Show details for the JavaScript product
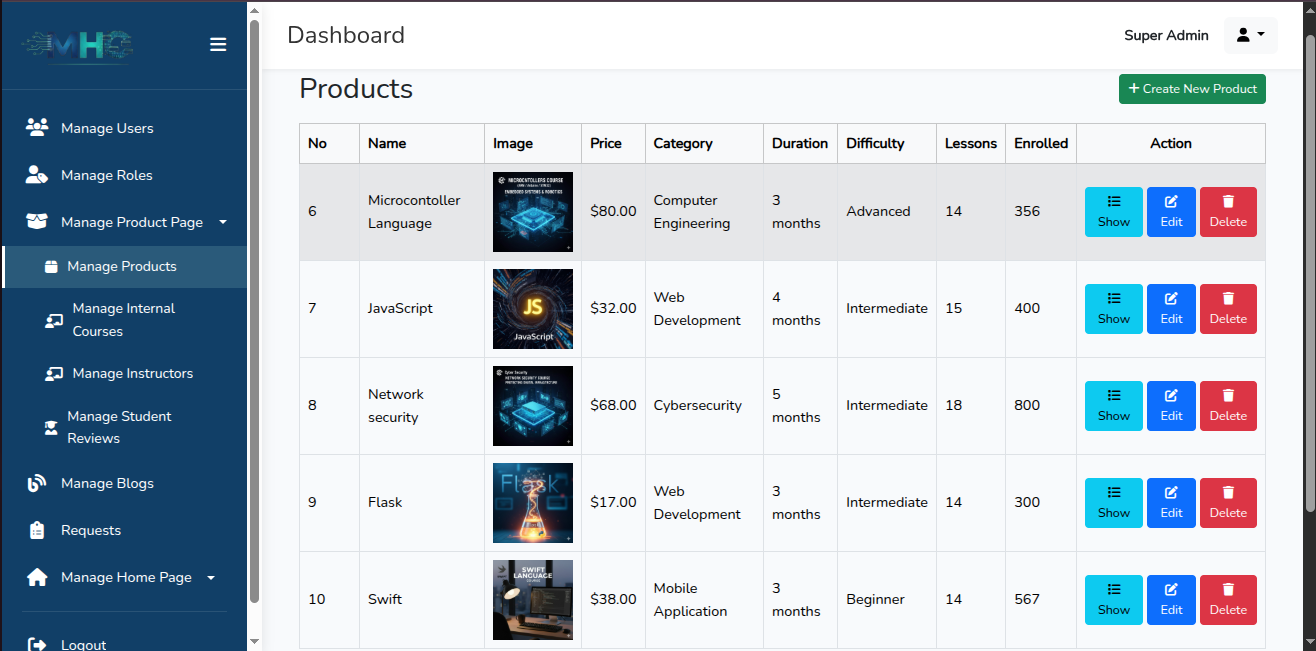Viewport: 1316px width, 651px height. pos(1113,309)
